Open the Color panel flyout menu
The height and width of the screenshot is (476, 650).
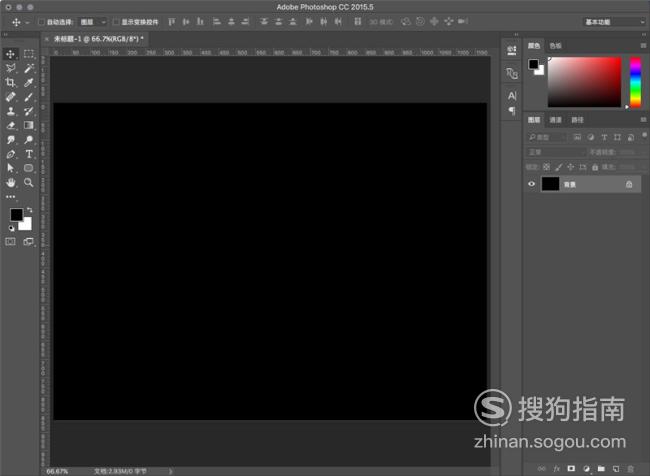click(643, 46)
